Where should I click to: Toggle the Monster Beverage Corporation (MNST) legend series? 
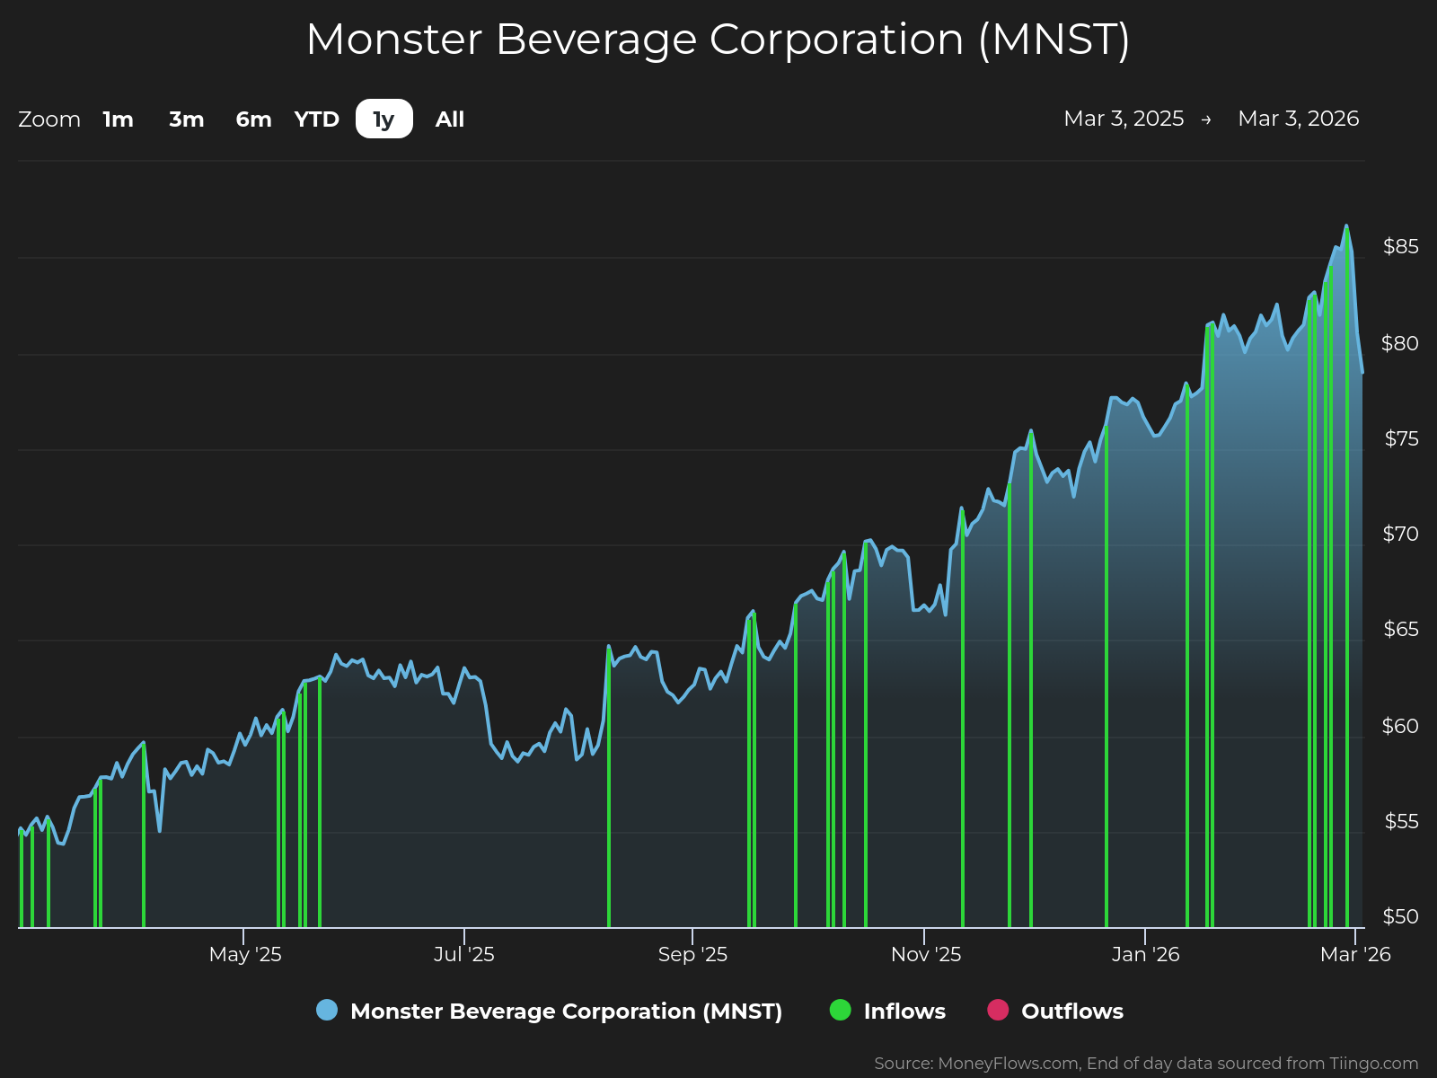[x=549, y=1011]
